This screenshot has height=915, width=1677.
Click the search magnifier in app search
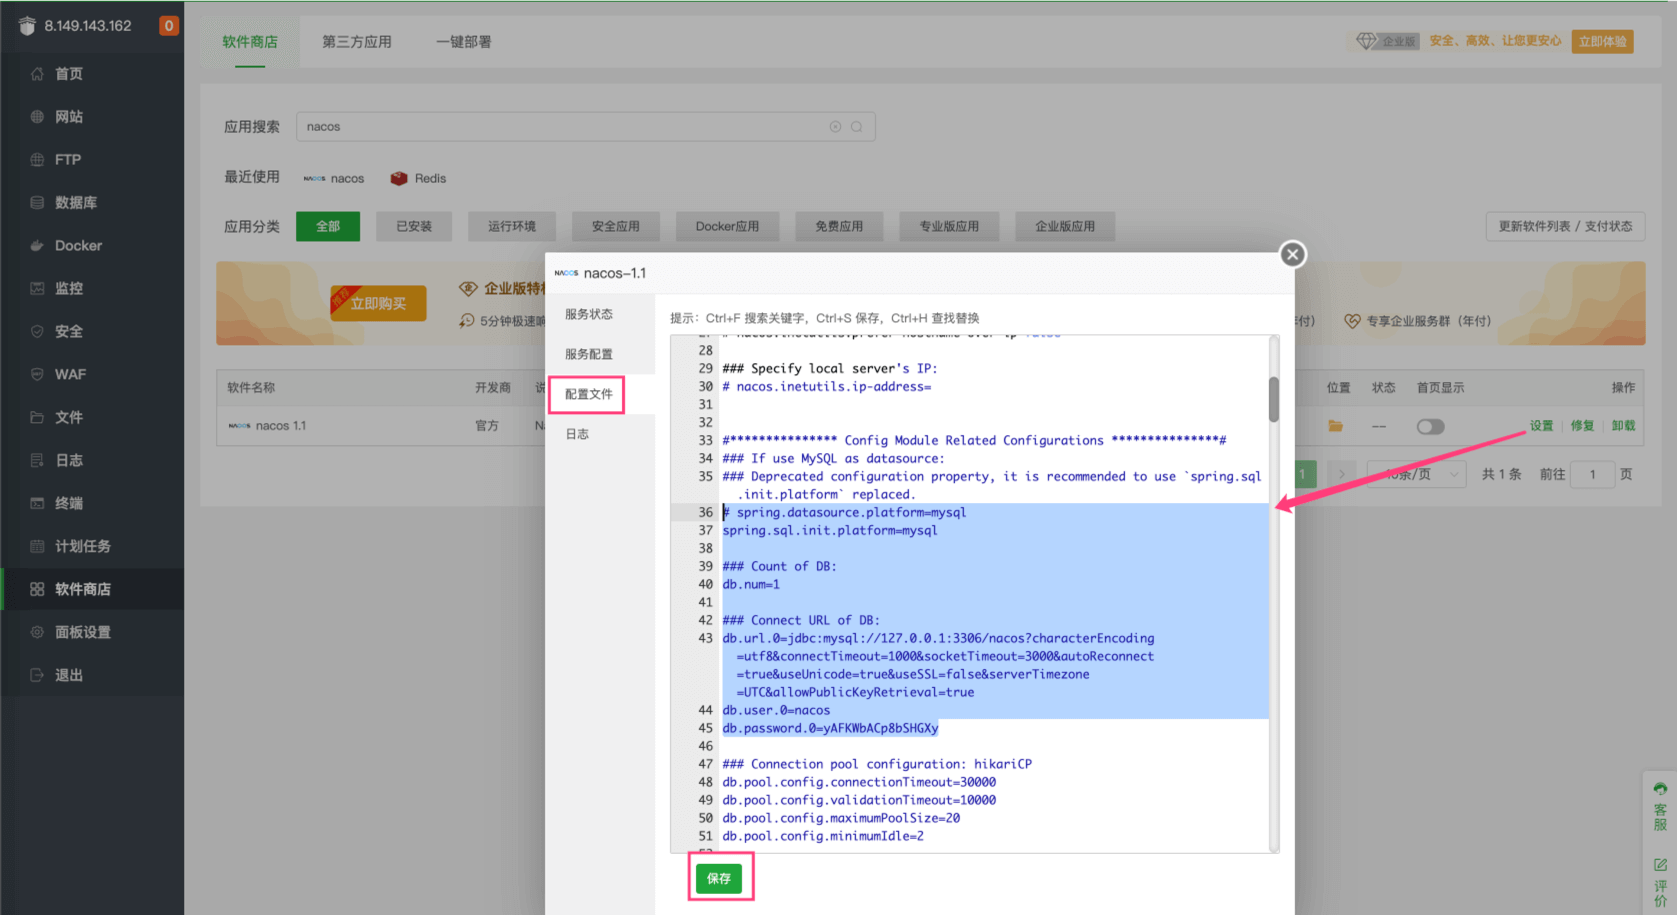[x=857, y=127]
